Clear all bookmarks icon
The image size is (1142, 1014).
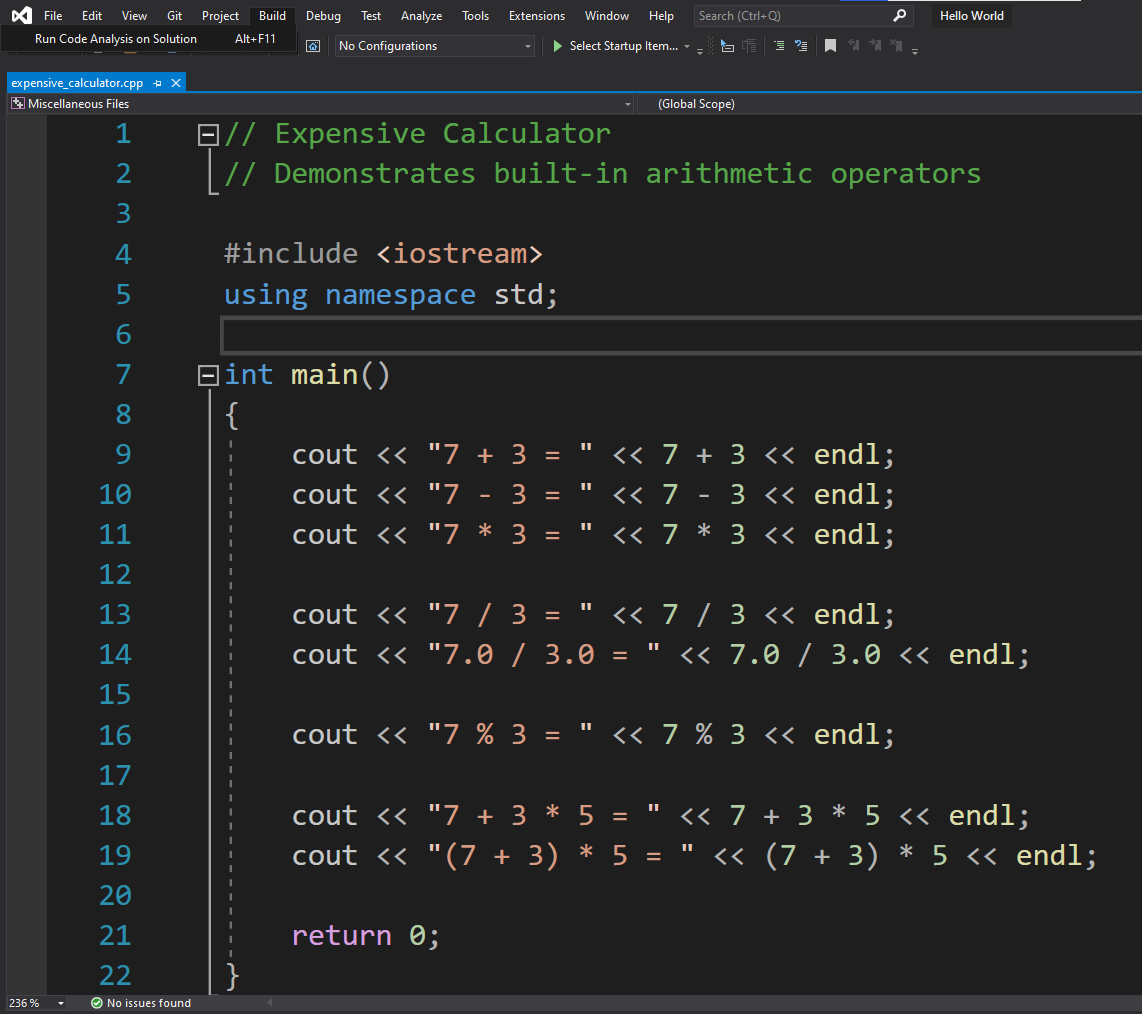point(897,46)
